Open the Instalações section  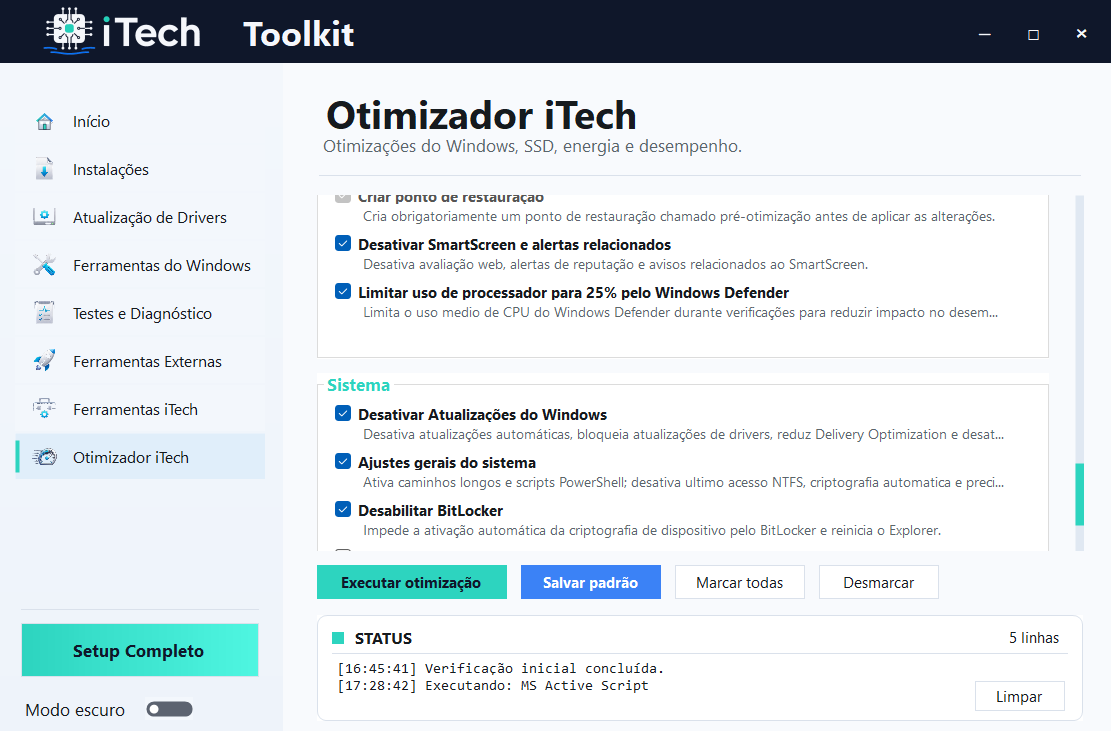tap(140, 169)
